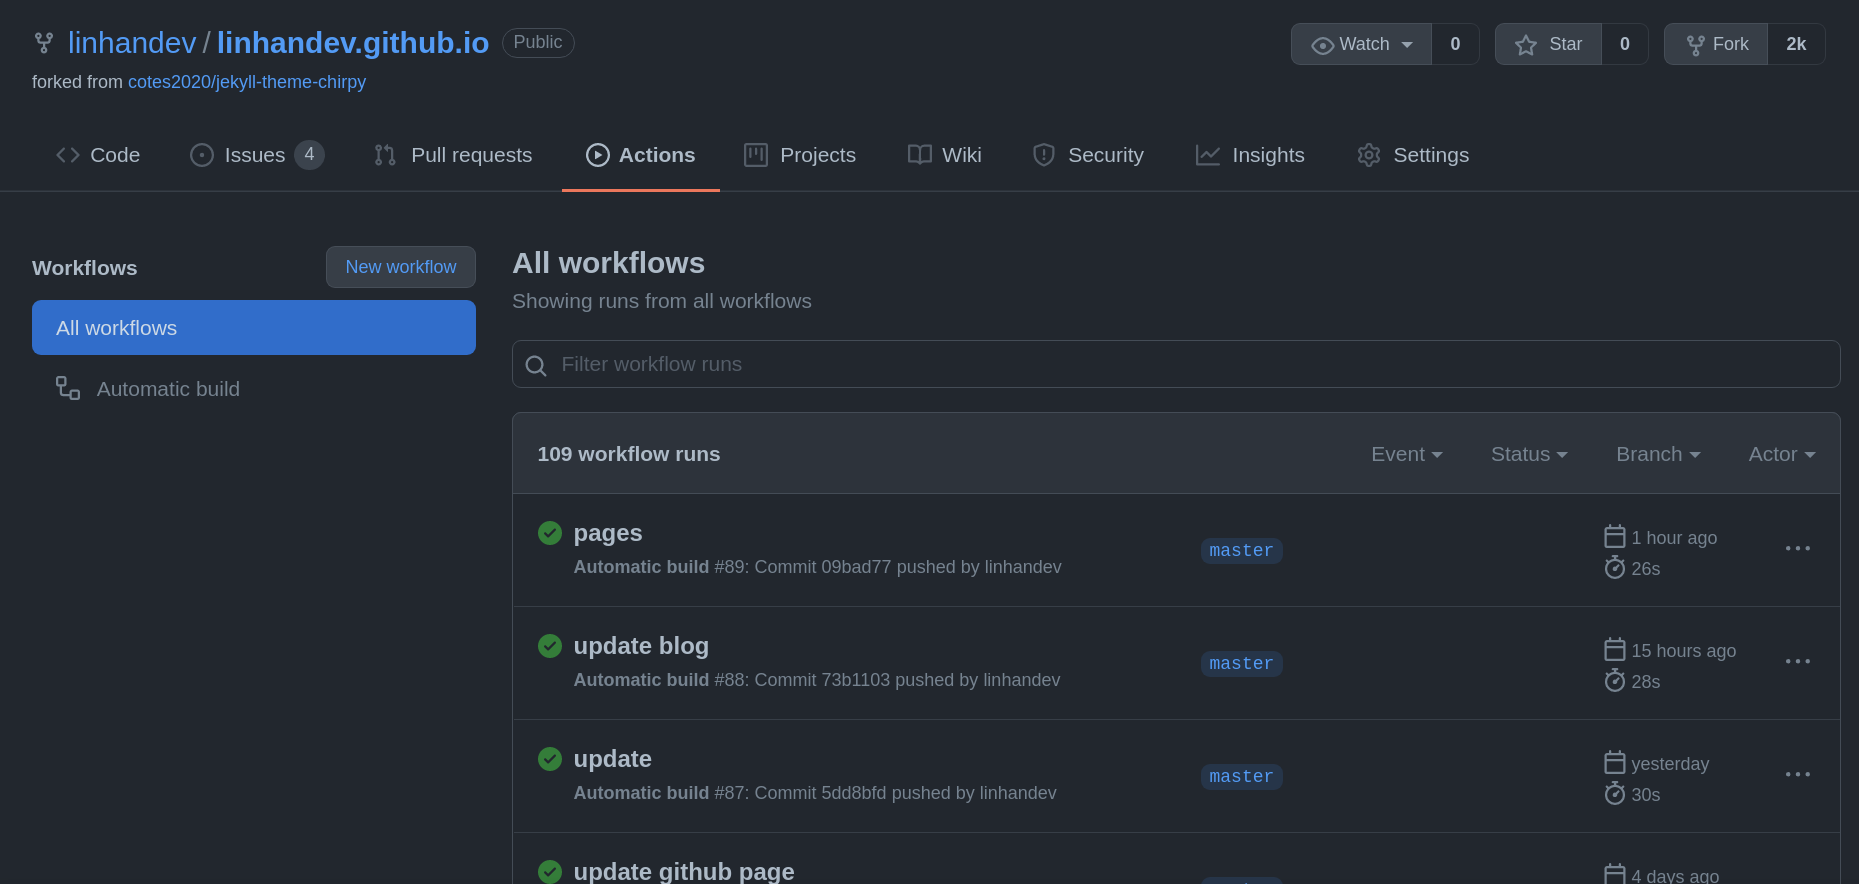Open the Event filter dropdown
This screenshot has height=884, width=1859.
pyautogui.click(x=1406, y=455)
